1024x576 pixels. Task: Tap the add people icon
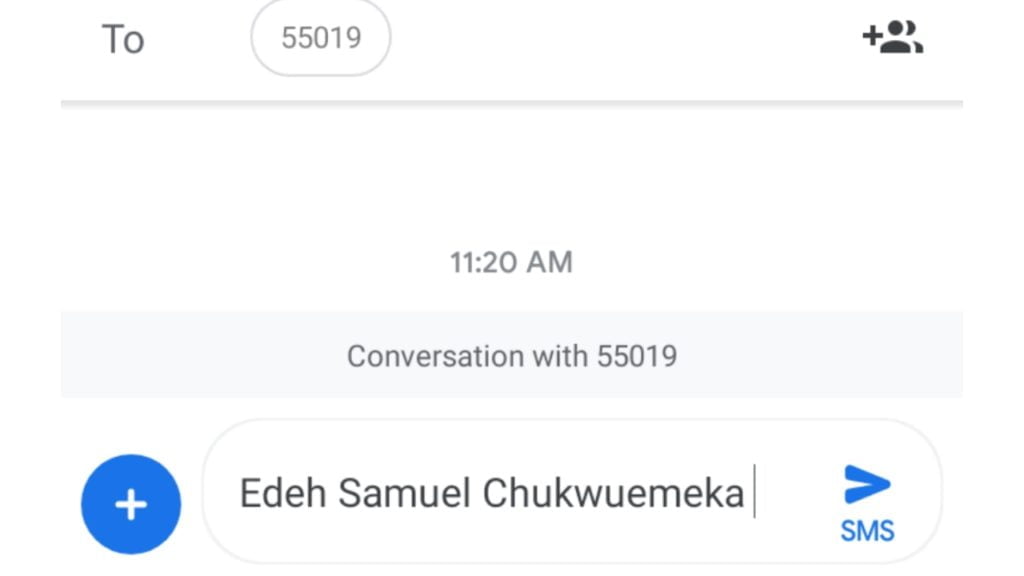[x=892, y=38]
